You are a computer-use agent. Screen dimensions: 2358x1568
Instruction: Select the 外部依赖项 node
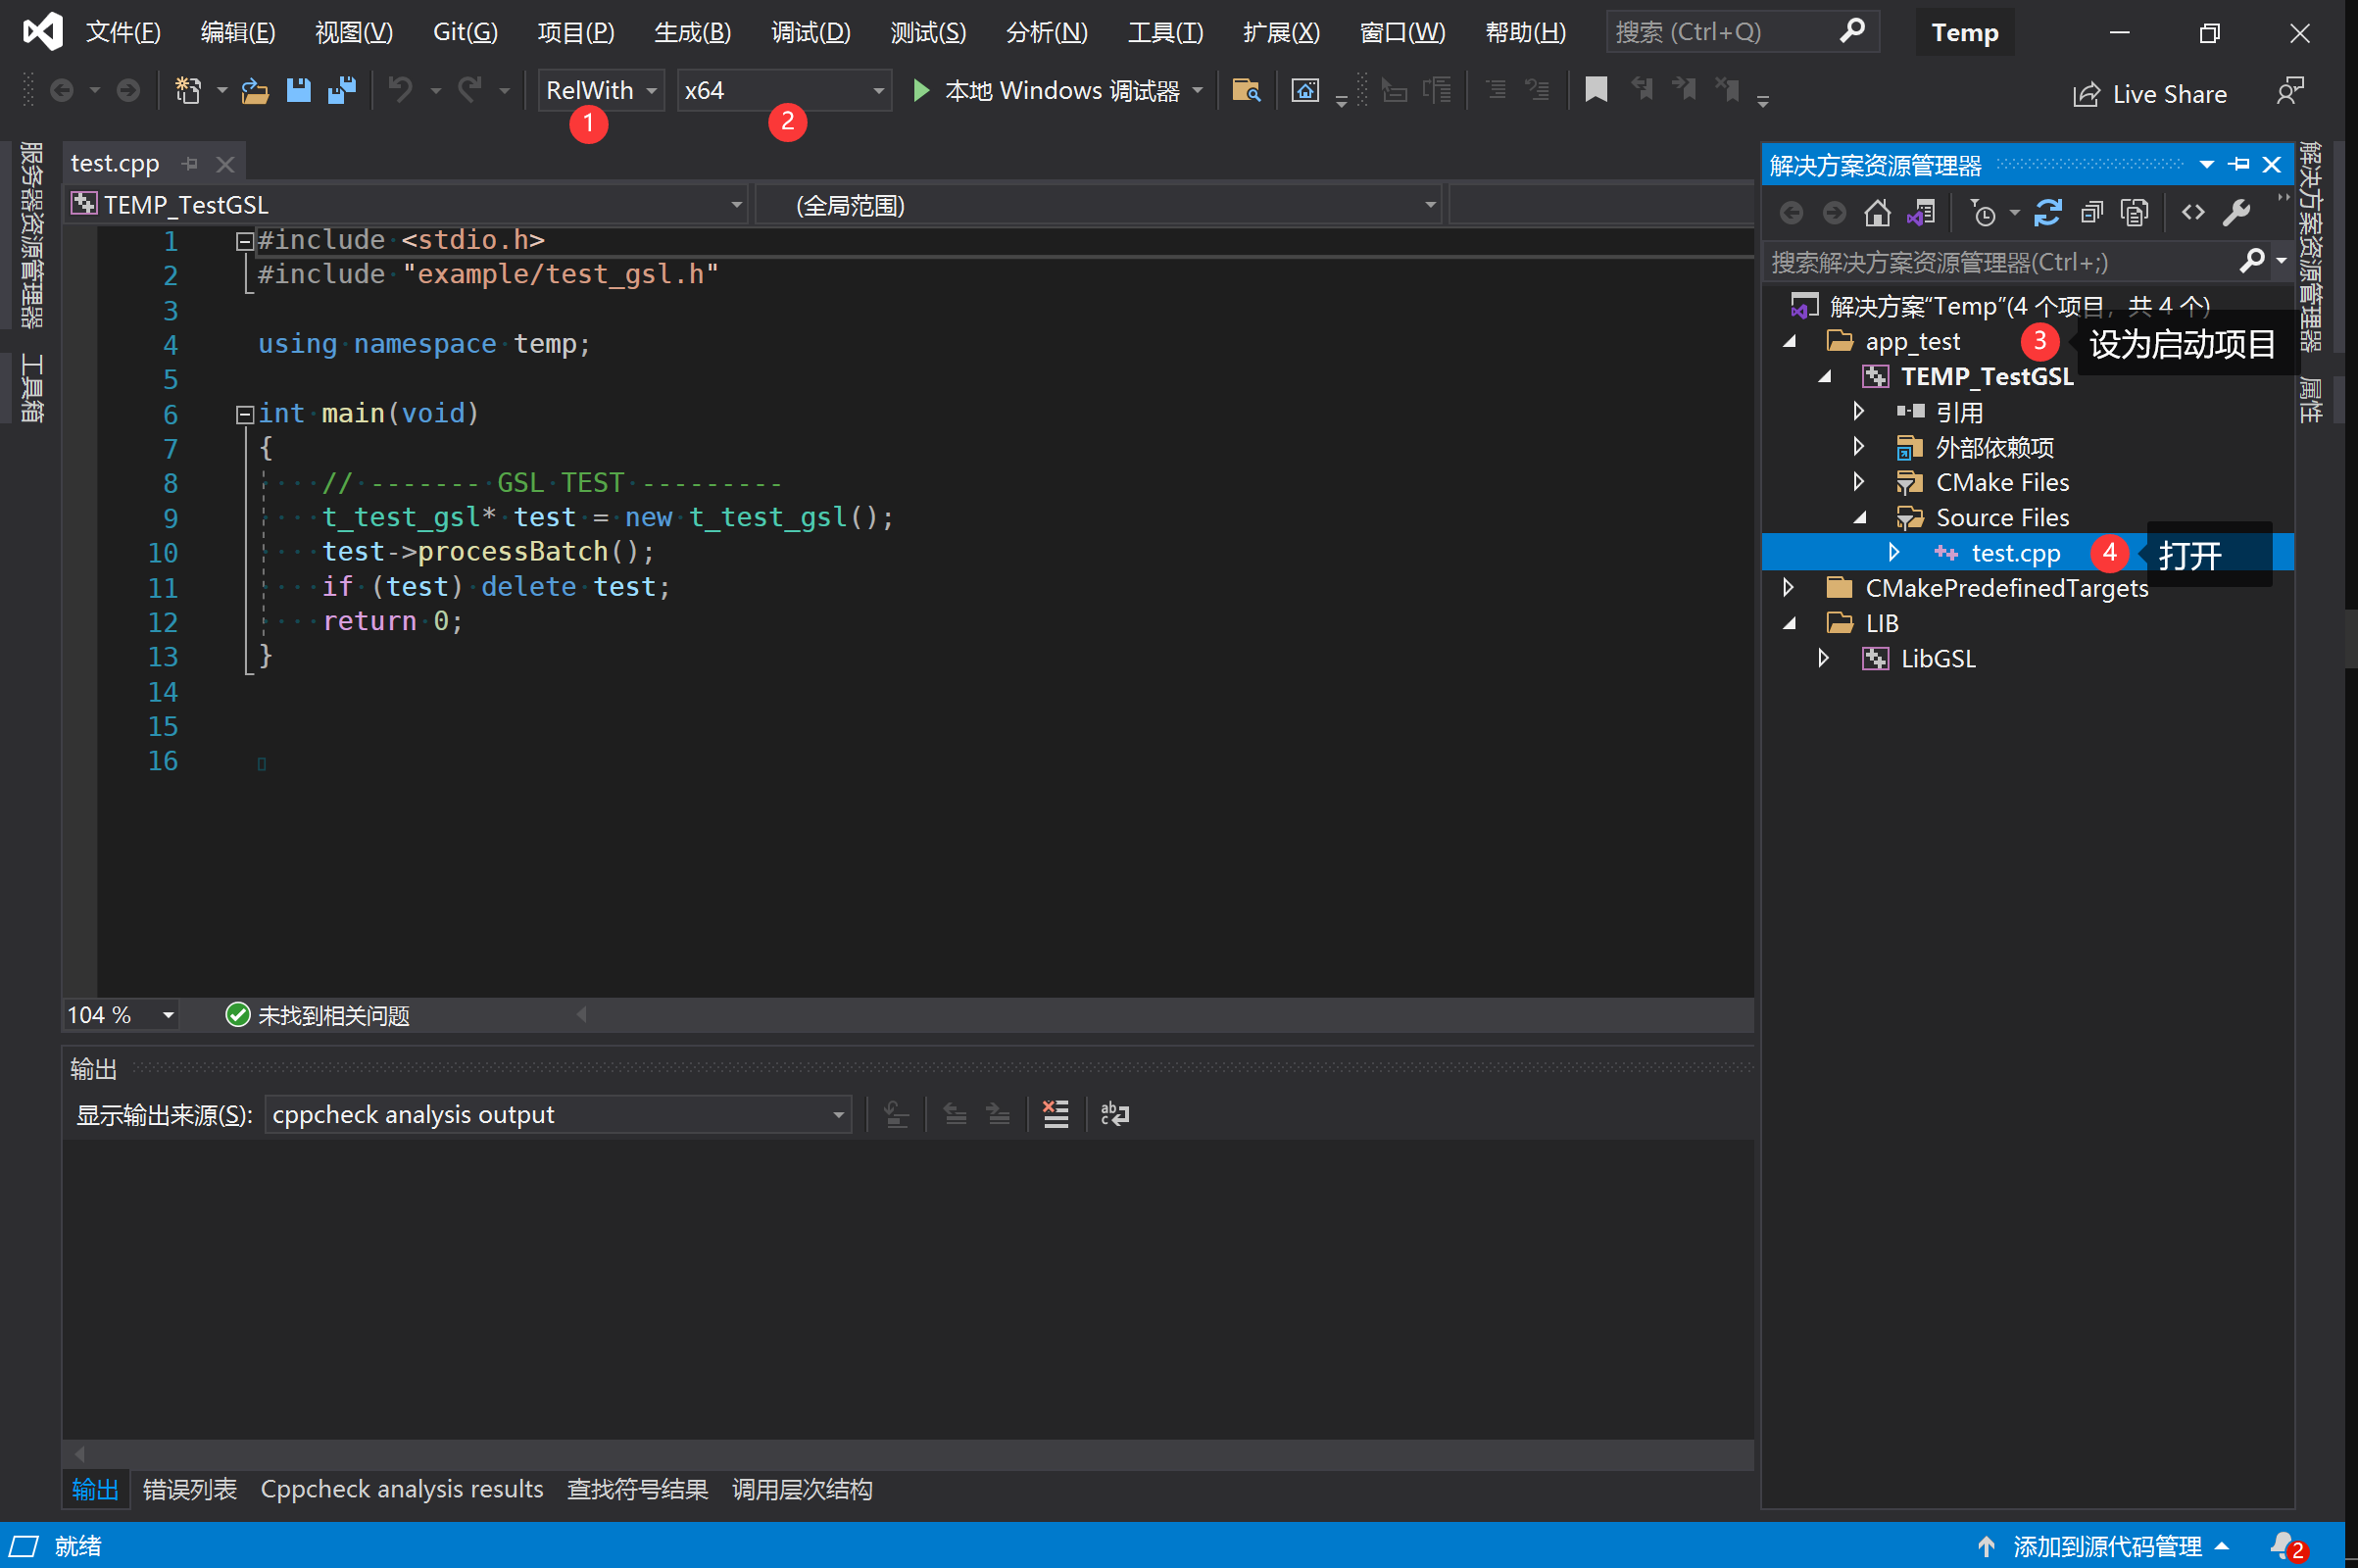[1995, 447]
